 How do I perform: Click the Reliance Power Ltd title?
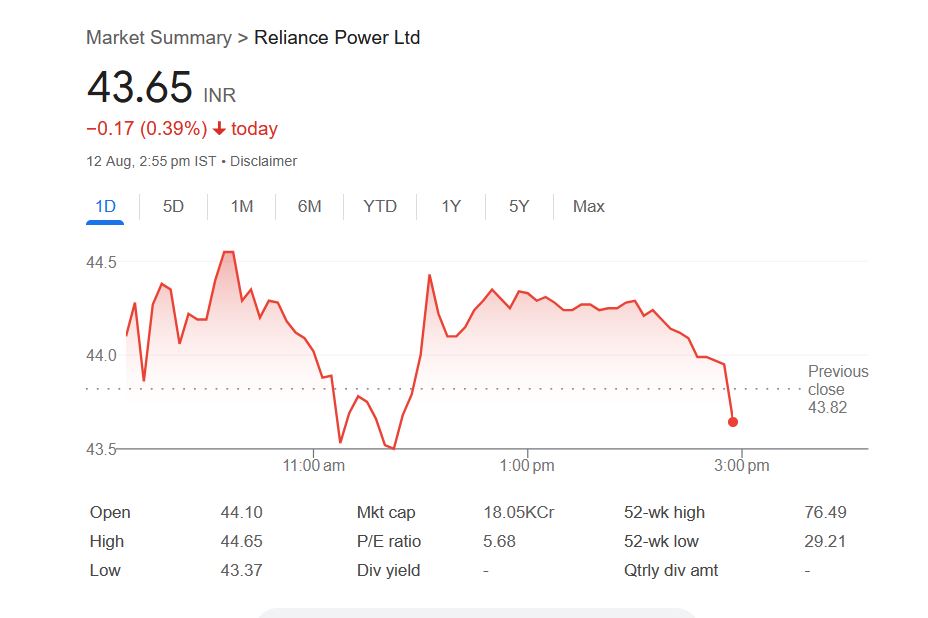pyautogui.click(x=337, y=38)
